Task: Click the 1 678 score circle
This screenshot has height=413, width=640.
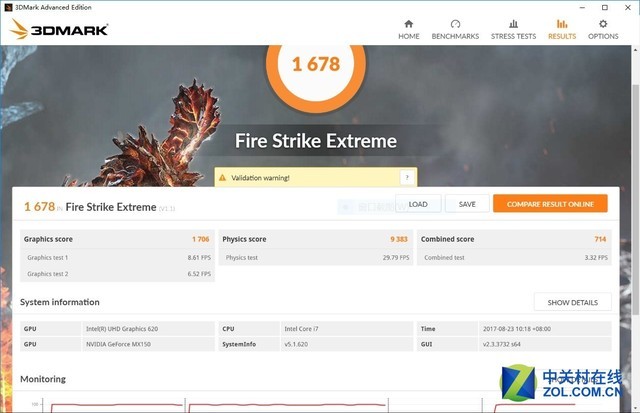Action: (x=315, y=65)
